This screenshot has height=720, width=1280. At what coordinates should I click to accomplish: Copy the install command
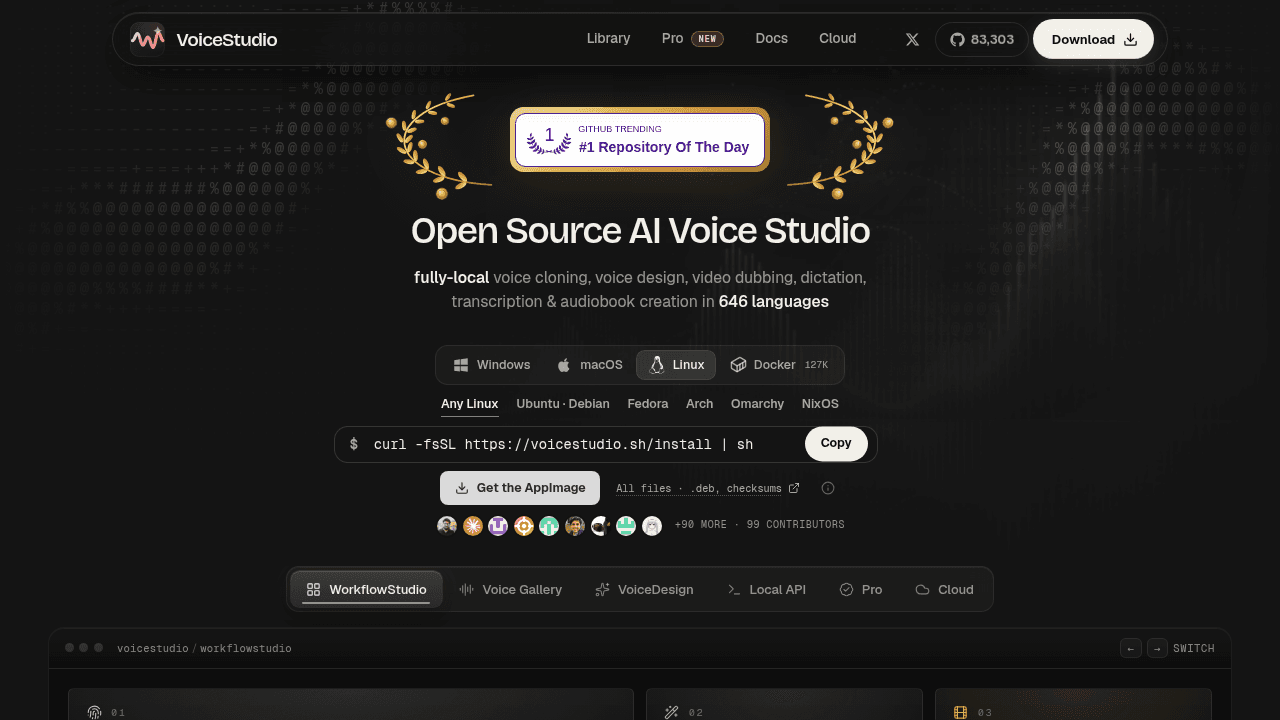point(836,443)
